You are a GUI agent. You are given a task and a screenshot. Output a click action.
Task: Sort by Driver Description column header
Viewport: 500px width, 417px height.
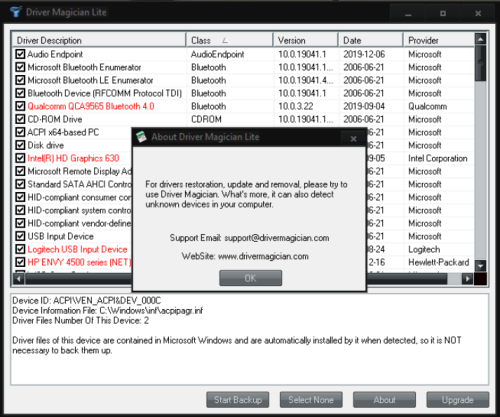pos(99,40)
